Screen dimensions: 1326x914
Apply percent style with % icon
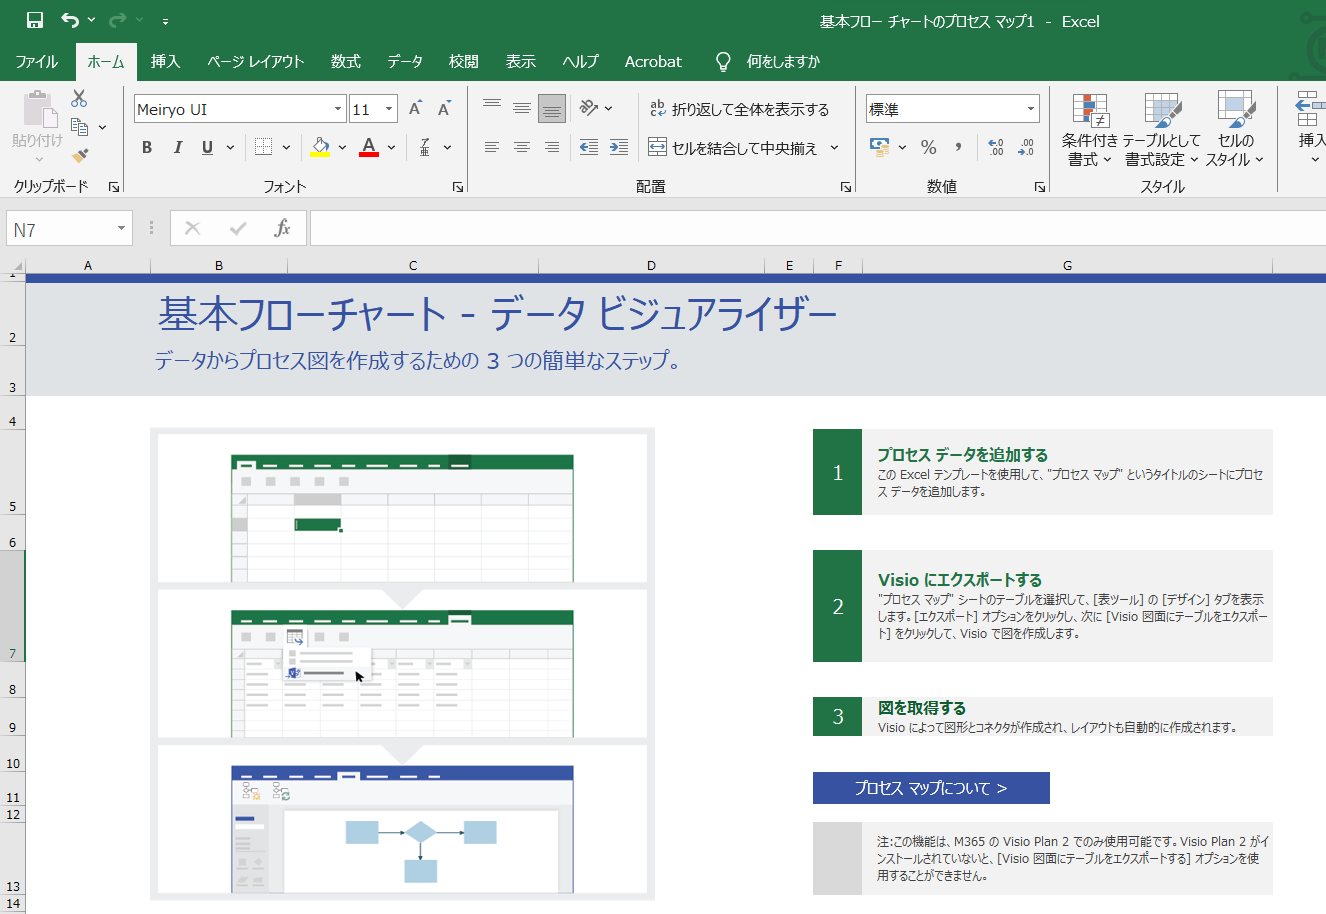click(x=929, y=147)
